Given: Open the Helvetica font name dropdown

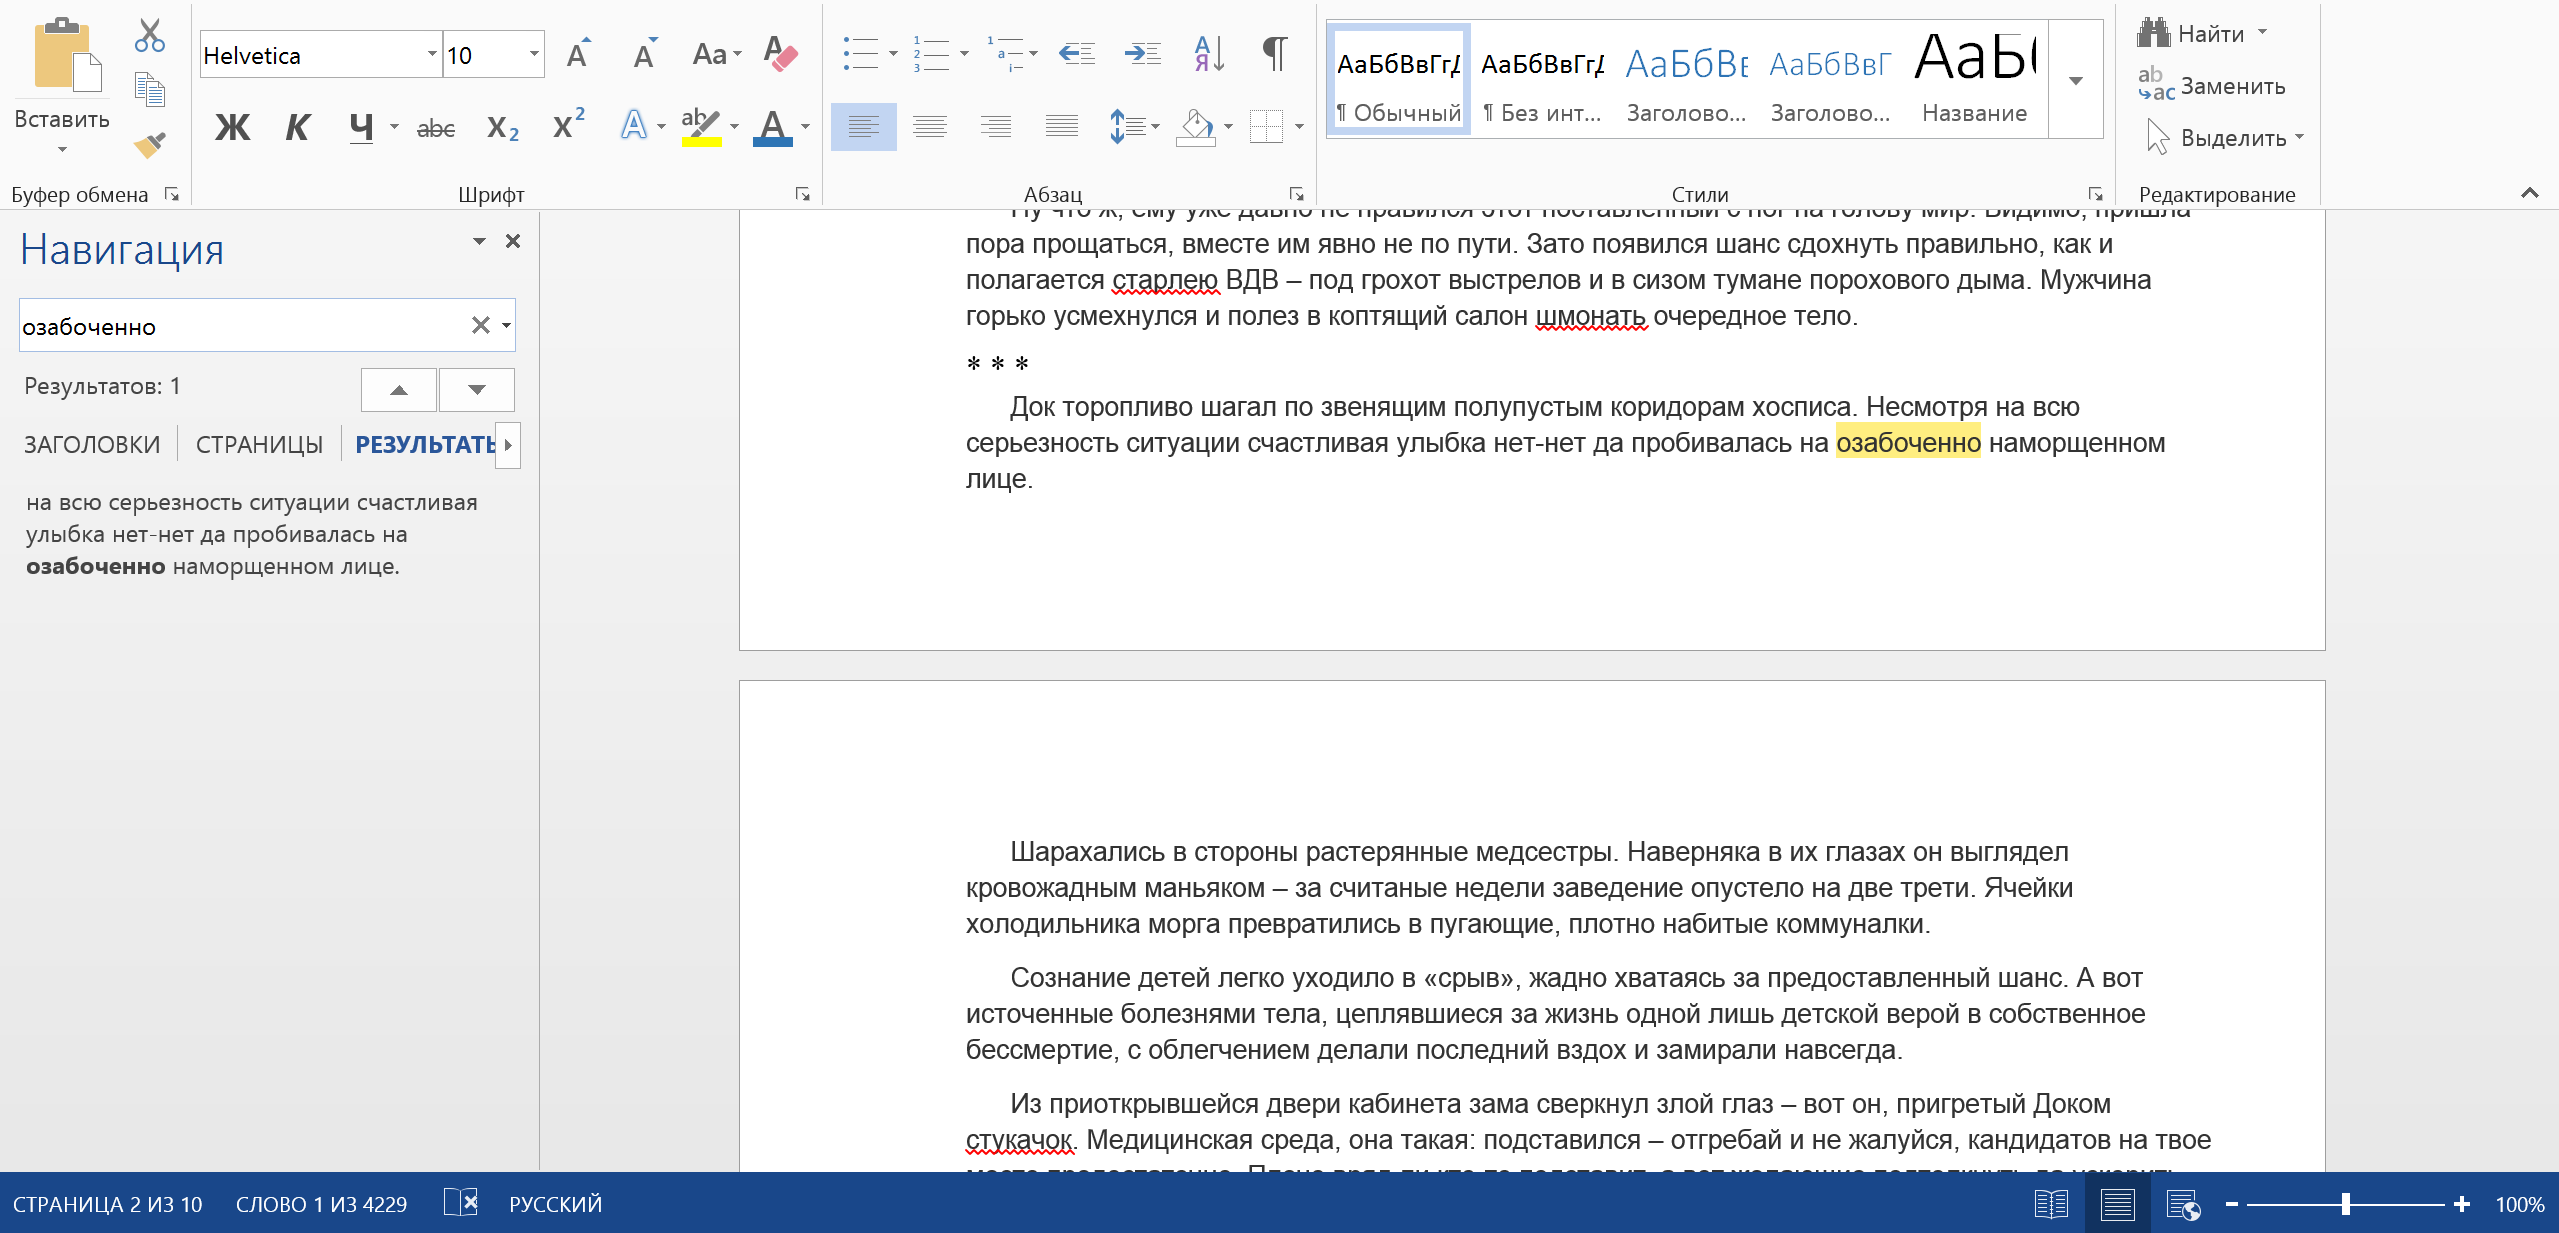Looking at the screenshot, I should point(432,55).
